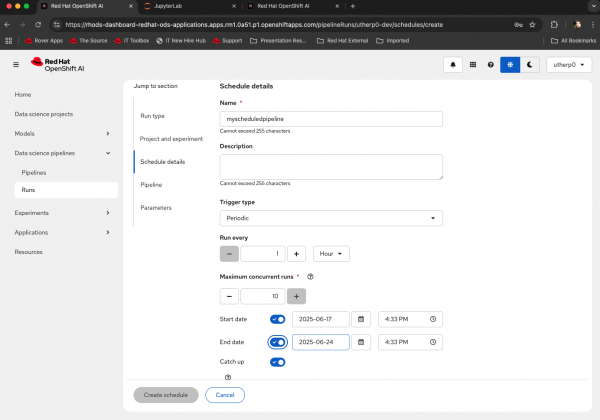Select Pipelines in the sidebar
The width and height of the screenshot is (600, 420).
click(34, 172)
